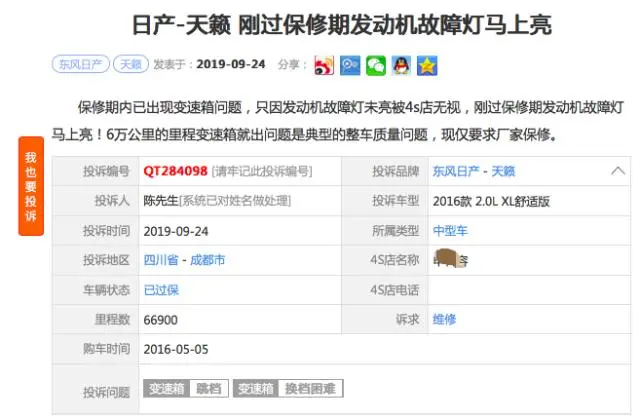Share via the blue Tencent Weibo icon
The image size is (640, 419).
(x=350, y=65)
